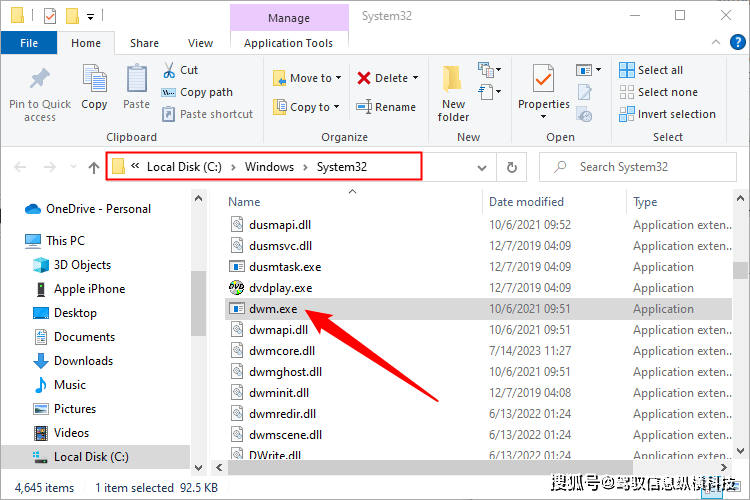The width and height of the screenshot is (750, 500).
Task: Go forward with the Forward arrow
Action: click(x=49, y=167)
